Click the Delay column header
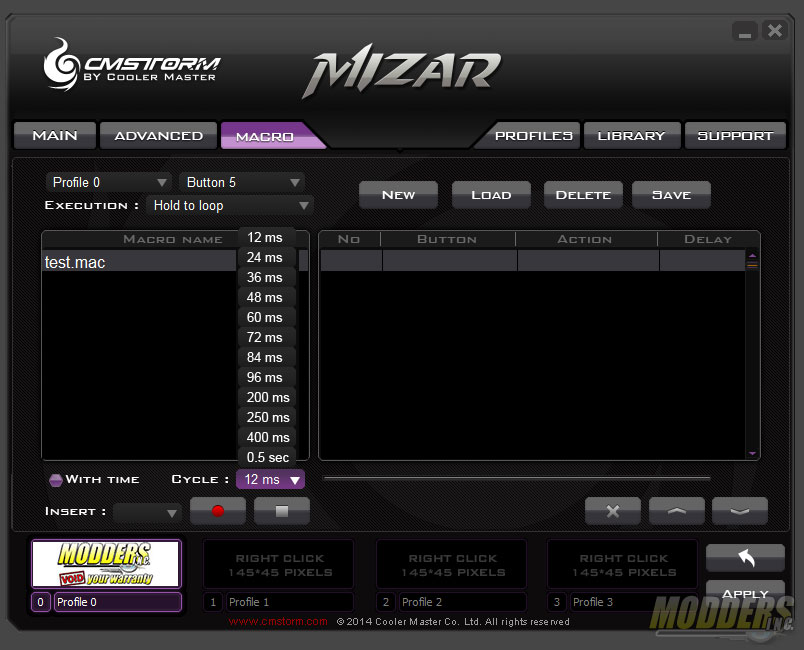The height and width of the screenshot is (650, 804). point(708,239)
